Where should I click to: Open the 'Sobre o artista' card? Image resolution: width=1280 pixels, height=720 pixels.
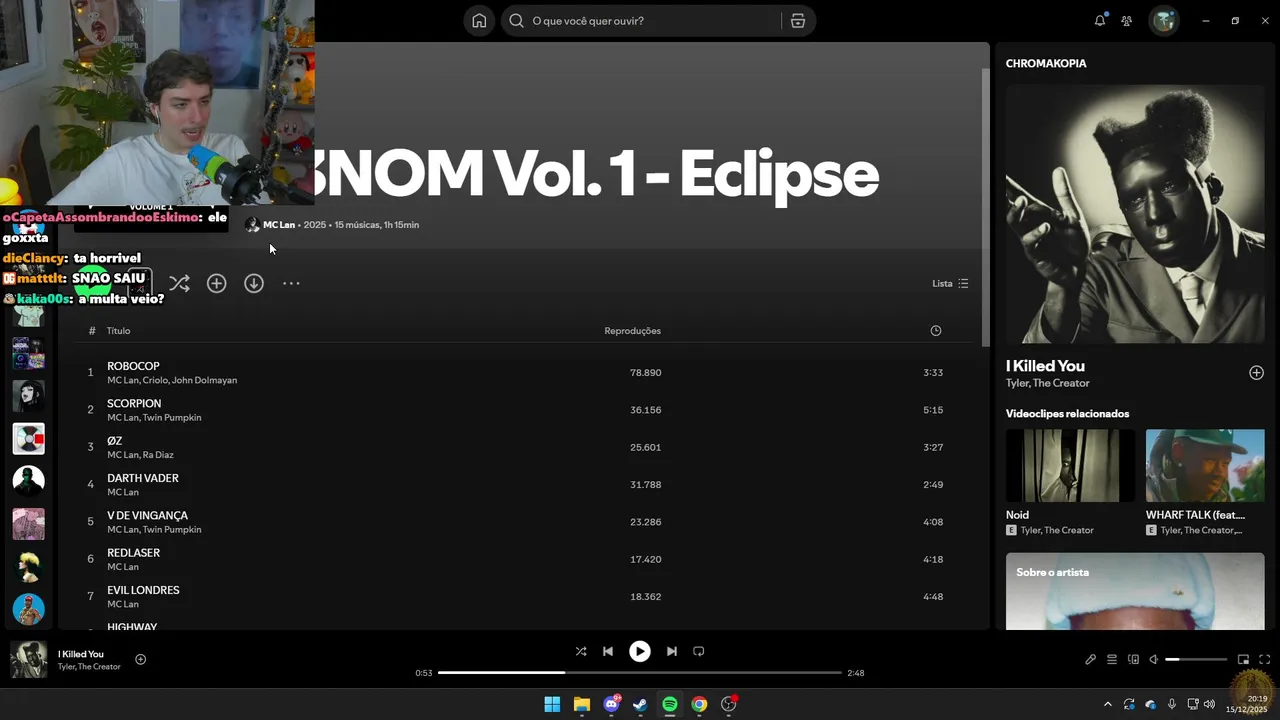pos(1135,591)
